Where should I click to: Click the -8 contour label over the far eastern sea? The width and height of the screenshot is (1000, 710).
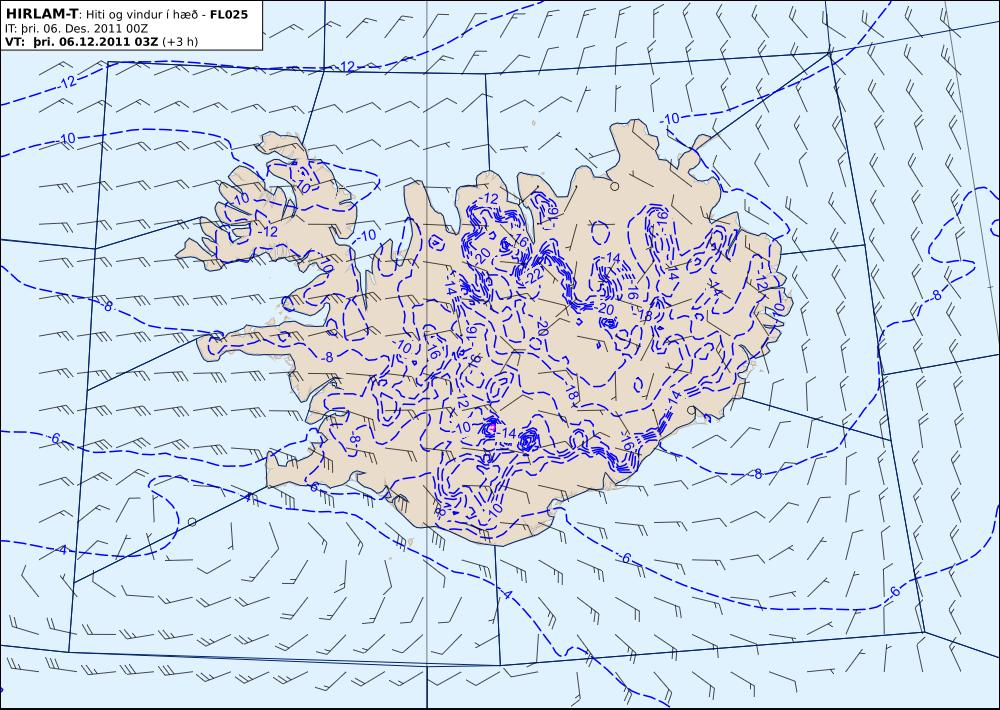pos(936,295)
